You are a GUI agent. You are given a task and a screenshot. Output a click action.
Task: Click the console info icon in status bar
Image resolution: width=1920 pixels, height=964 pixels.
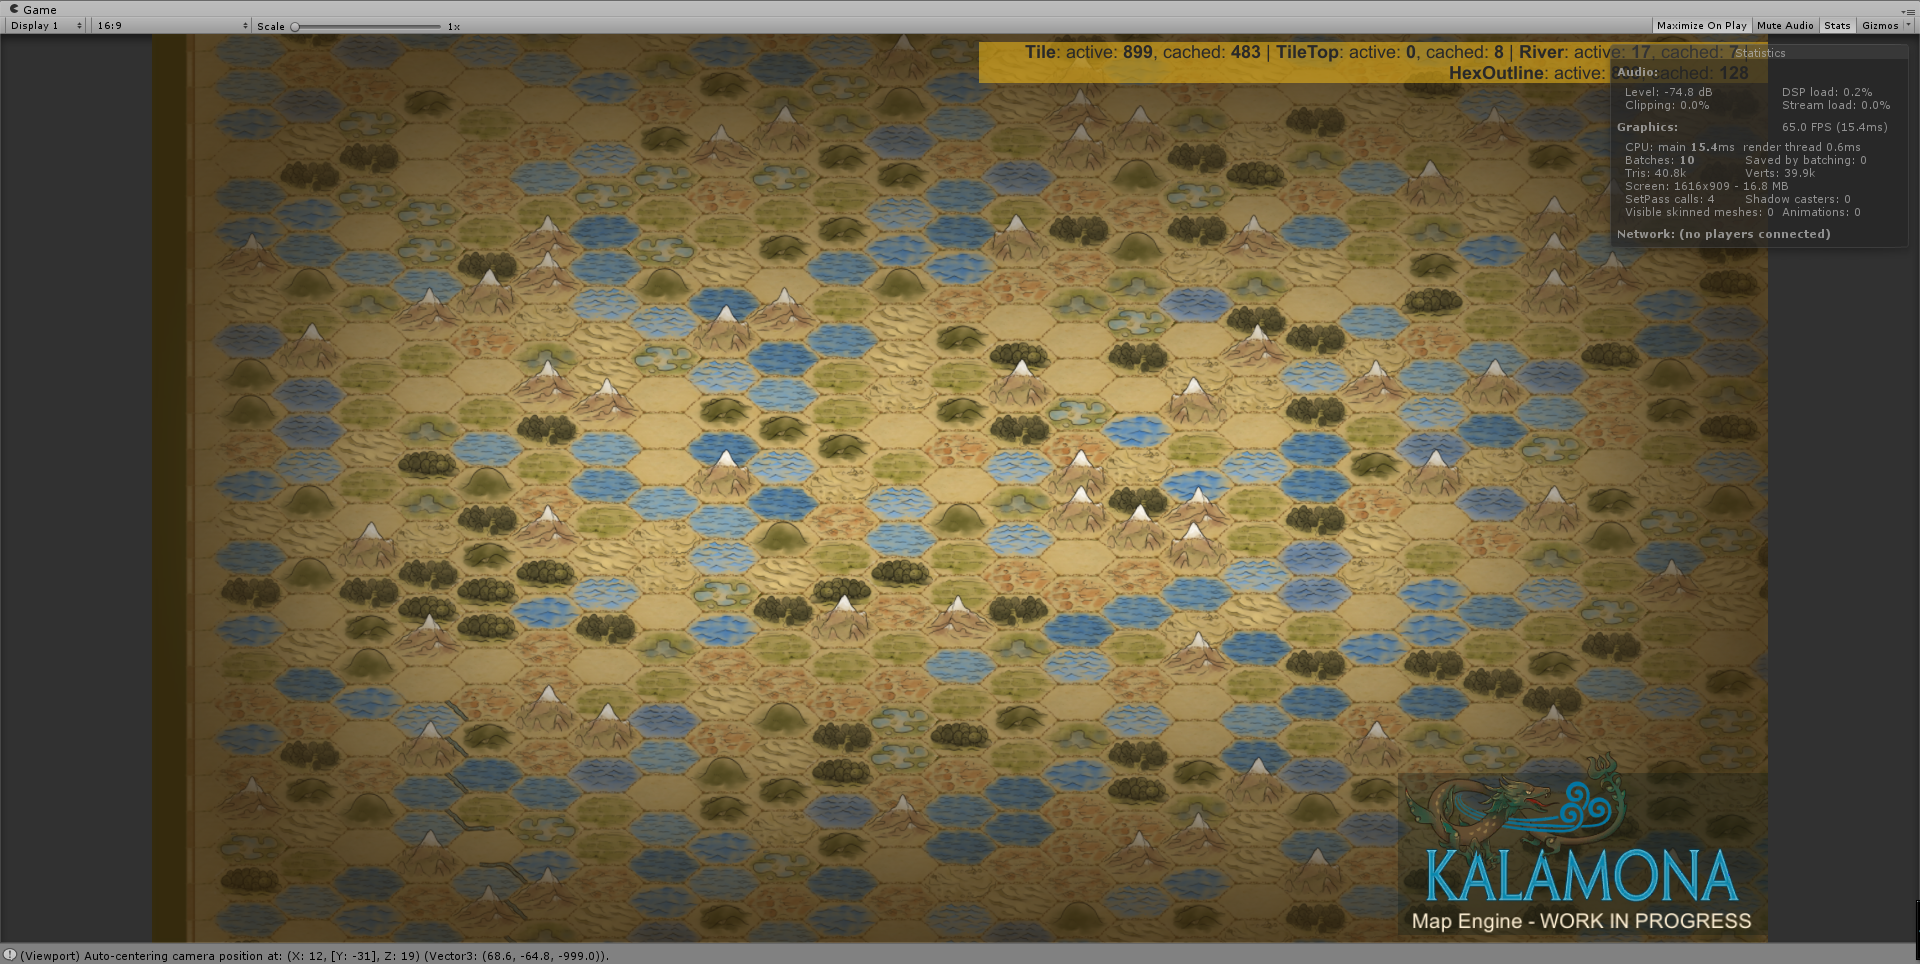10,955
